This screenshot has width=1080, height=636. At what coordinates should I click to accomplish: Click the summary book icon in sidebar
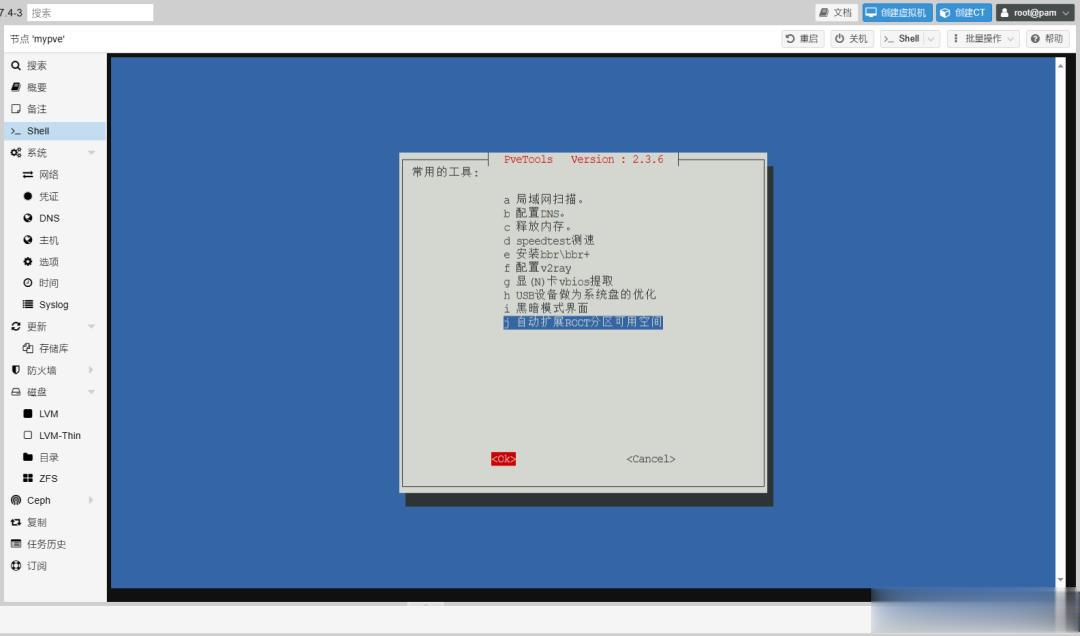click(x=16, y=87)
